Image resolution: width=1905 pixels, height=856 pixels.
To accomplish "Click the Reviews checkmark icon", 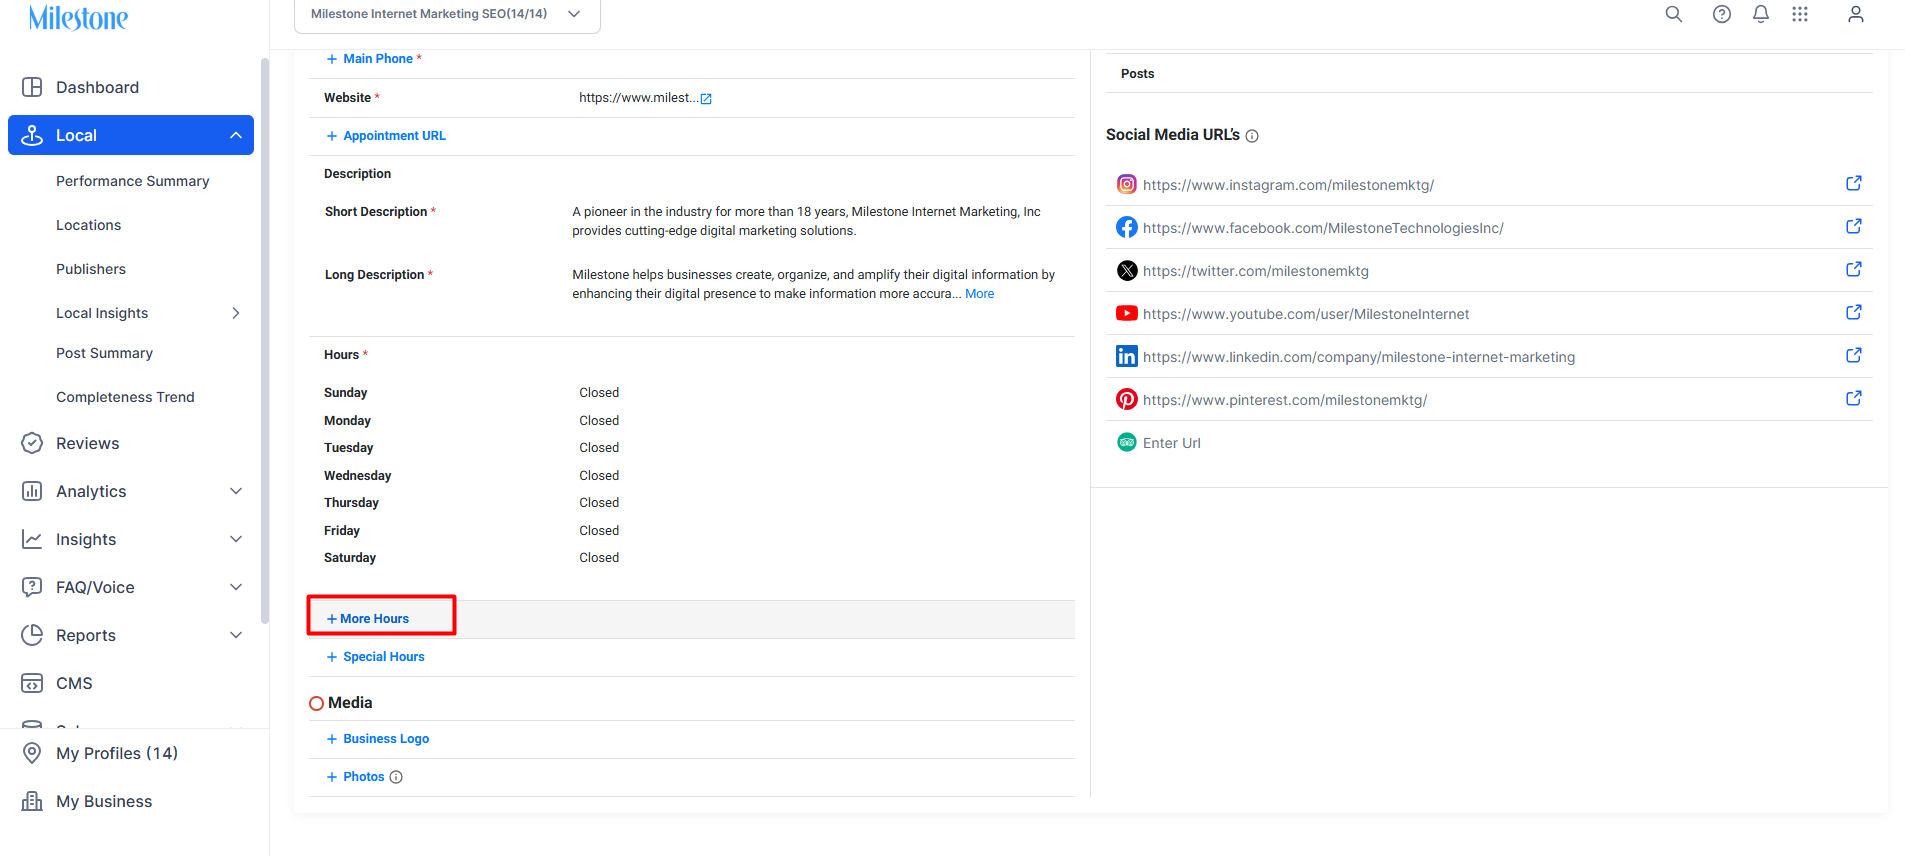I will coord(32,443).
